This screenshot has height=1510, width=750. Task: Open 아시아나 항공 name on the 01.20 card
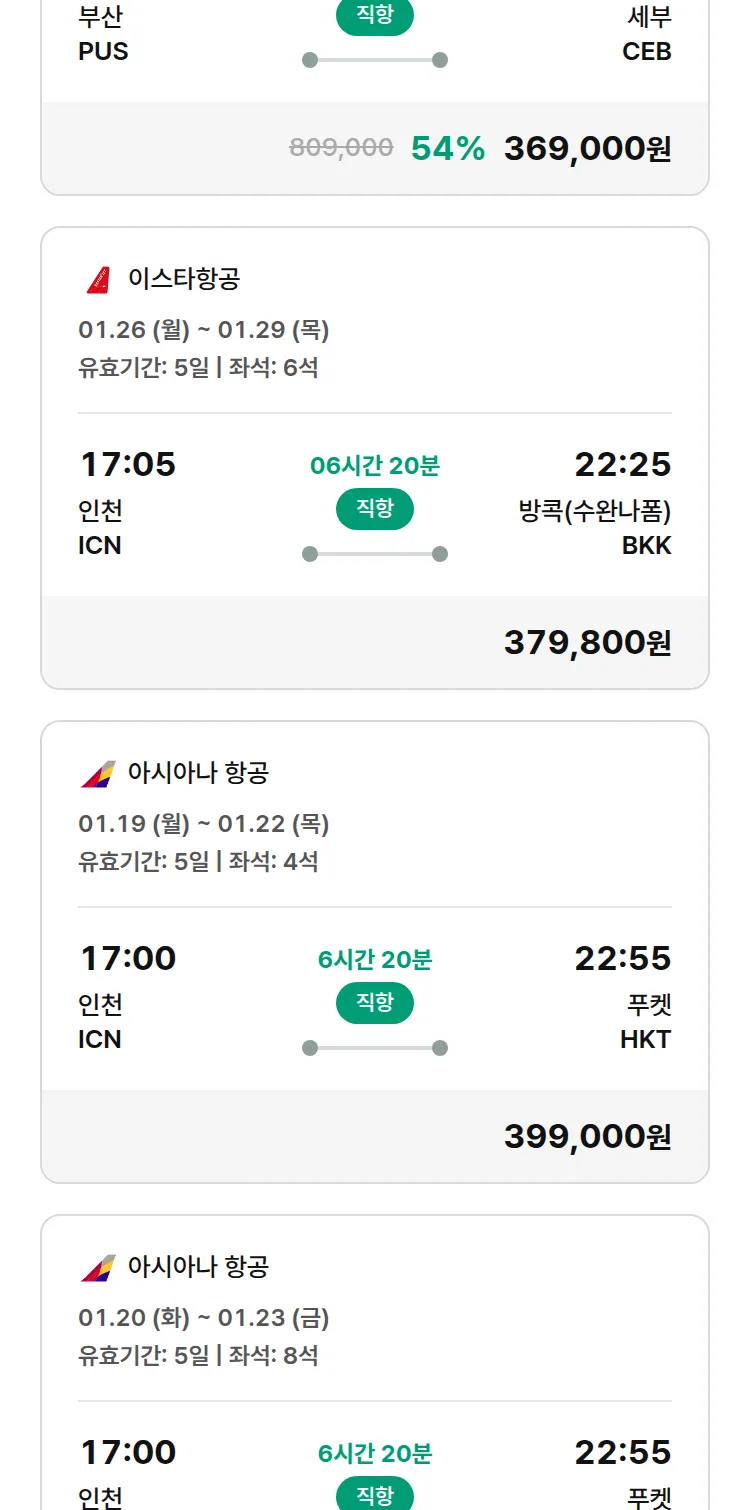click(198, 1267)
